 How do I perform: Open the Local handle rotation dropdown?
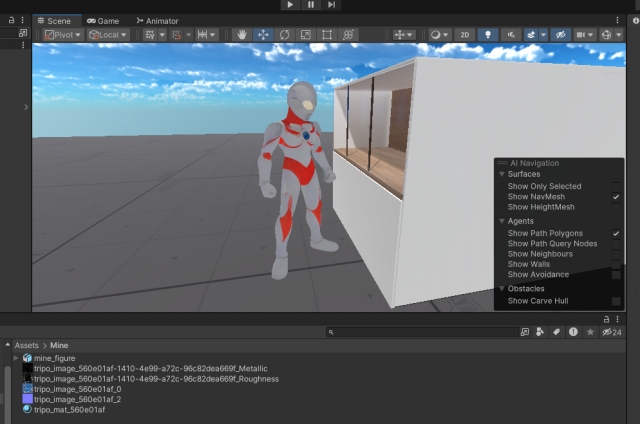[108, 35]
